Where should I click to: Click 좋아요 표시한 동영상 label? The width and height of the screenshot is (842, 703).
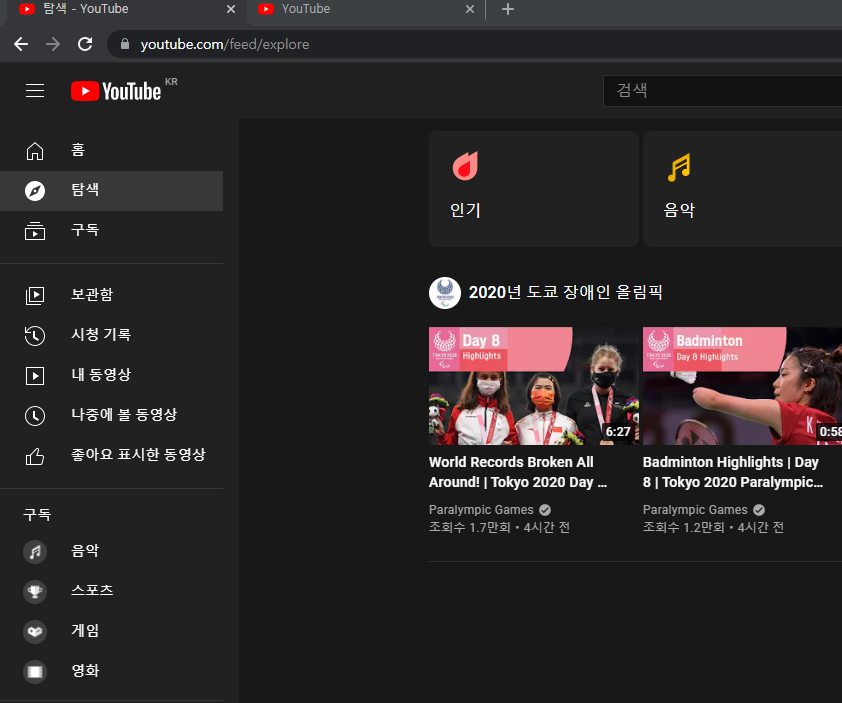(x=139, y=455)
